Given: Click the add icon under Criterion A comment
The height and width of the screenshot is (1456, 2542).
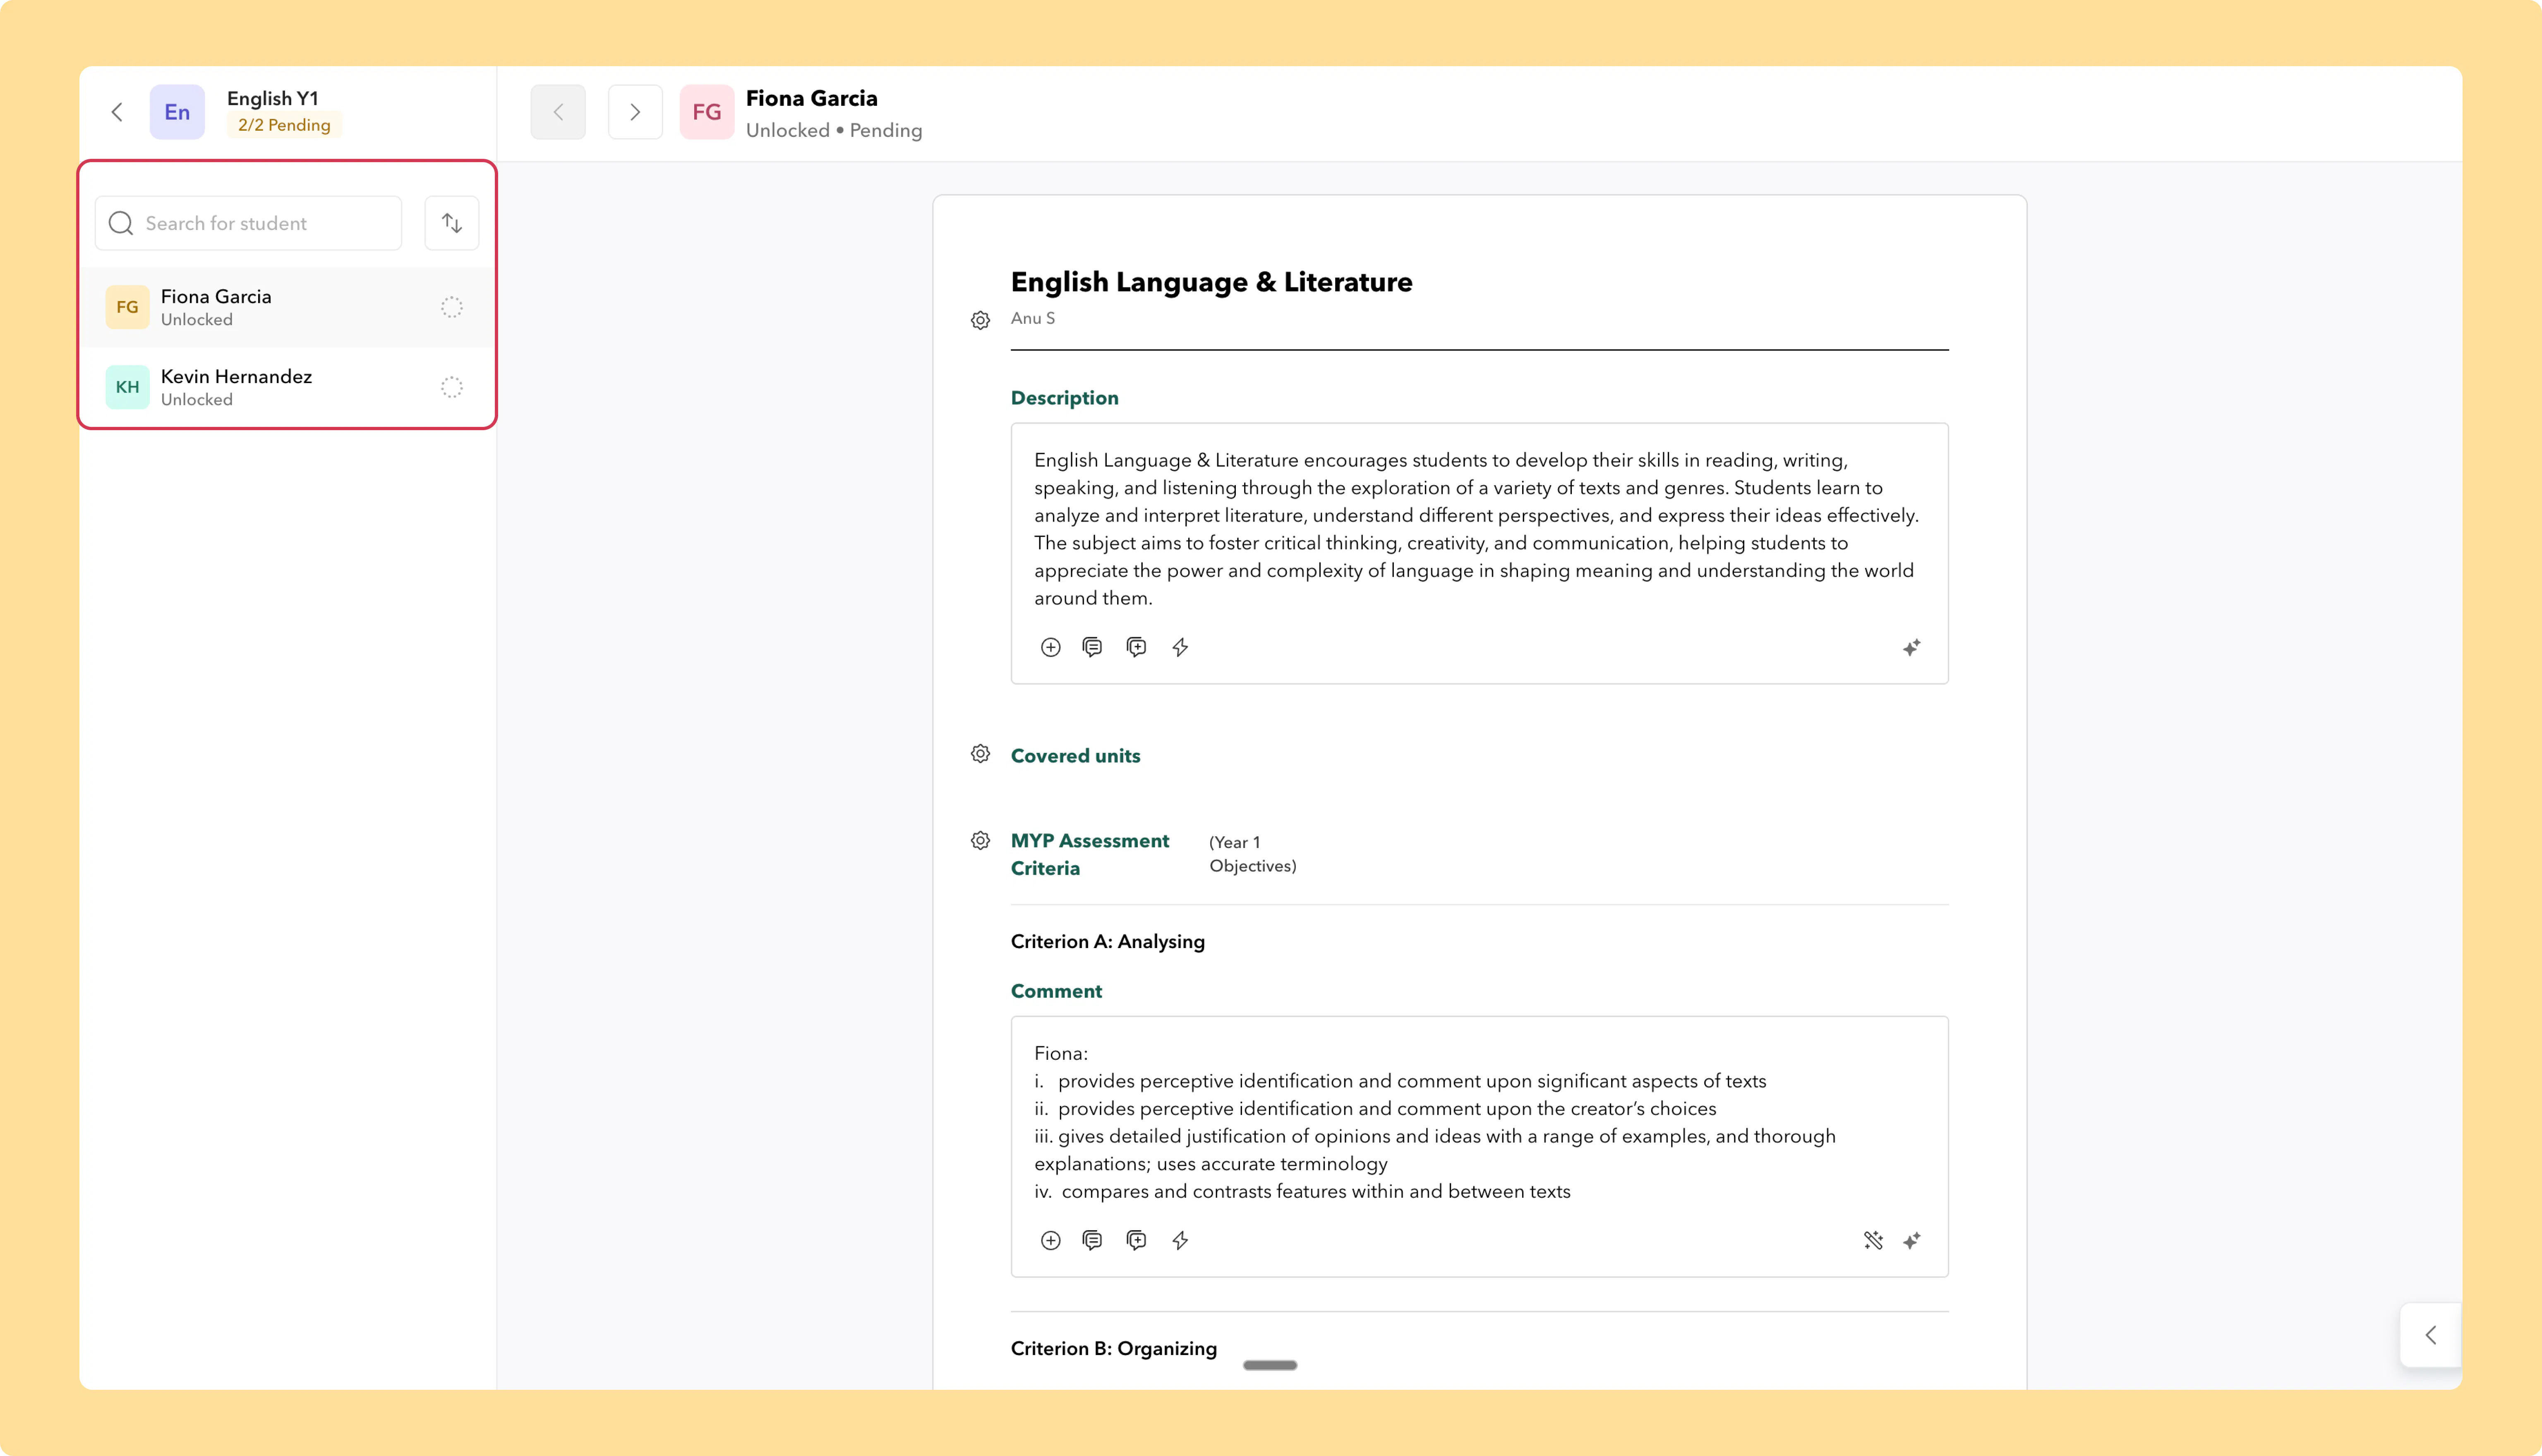Looking at the screenshot, I should pyautogui.click(x=1050, y=1240).
